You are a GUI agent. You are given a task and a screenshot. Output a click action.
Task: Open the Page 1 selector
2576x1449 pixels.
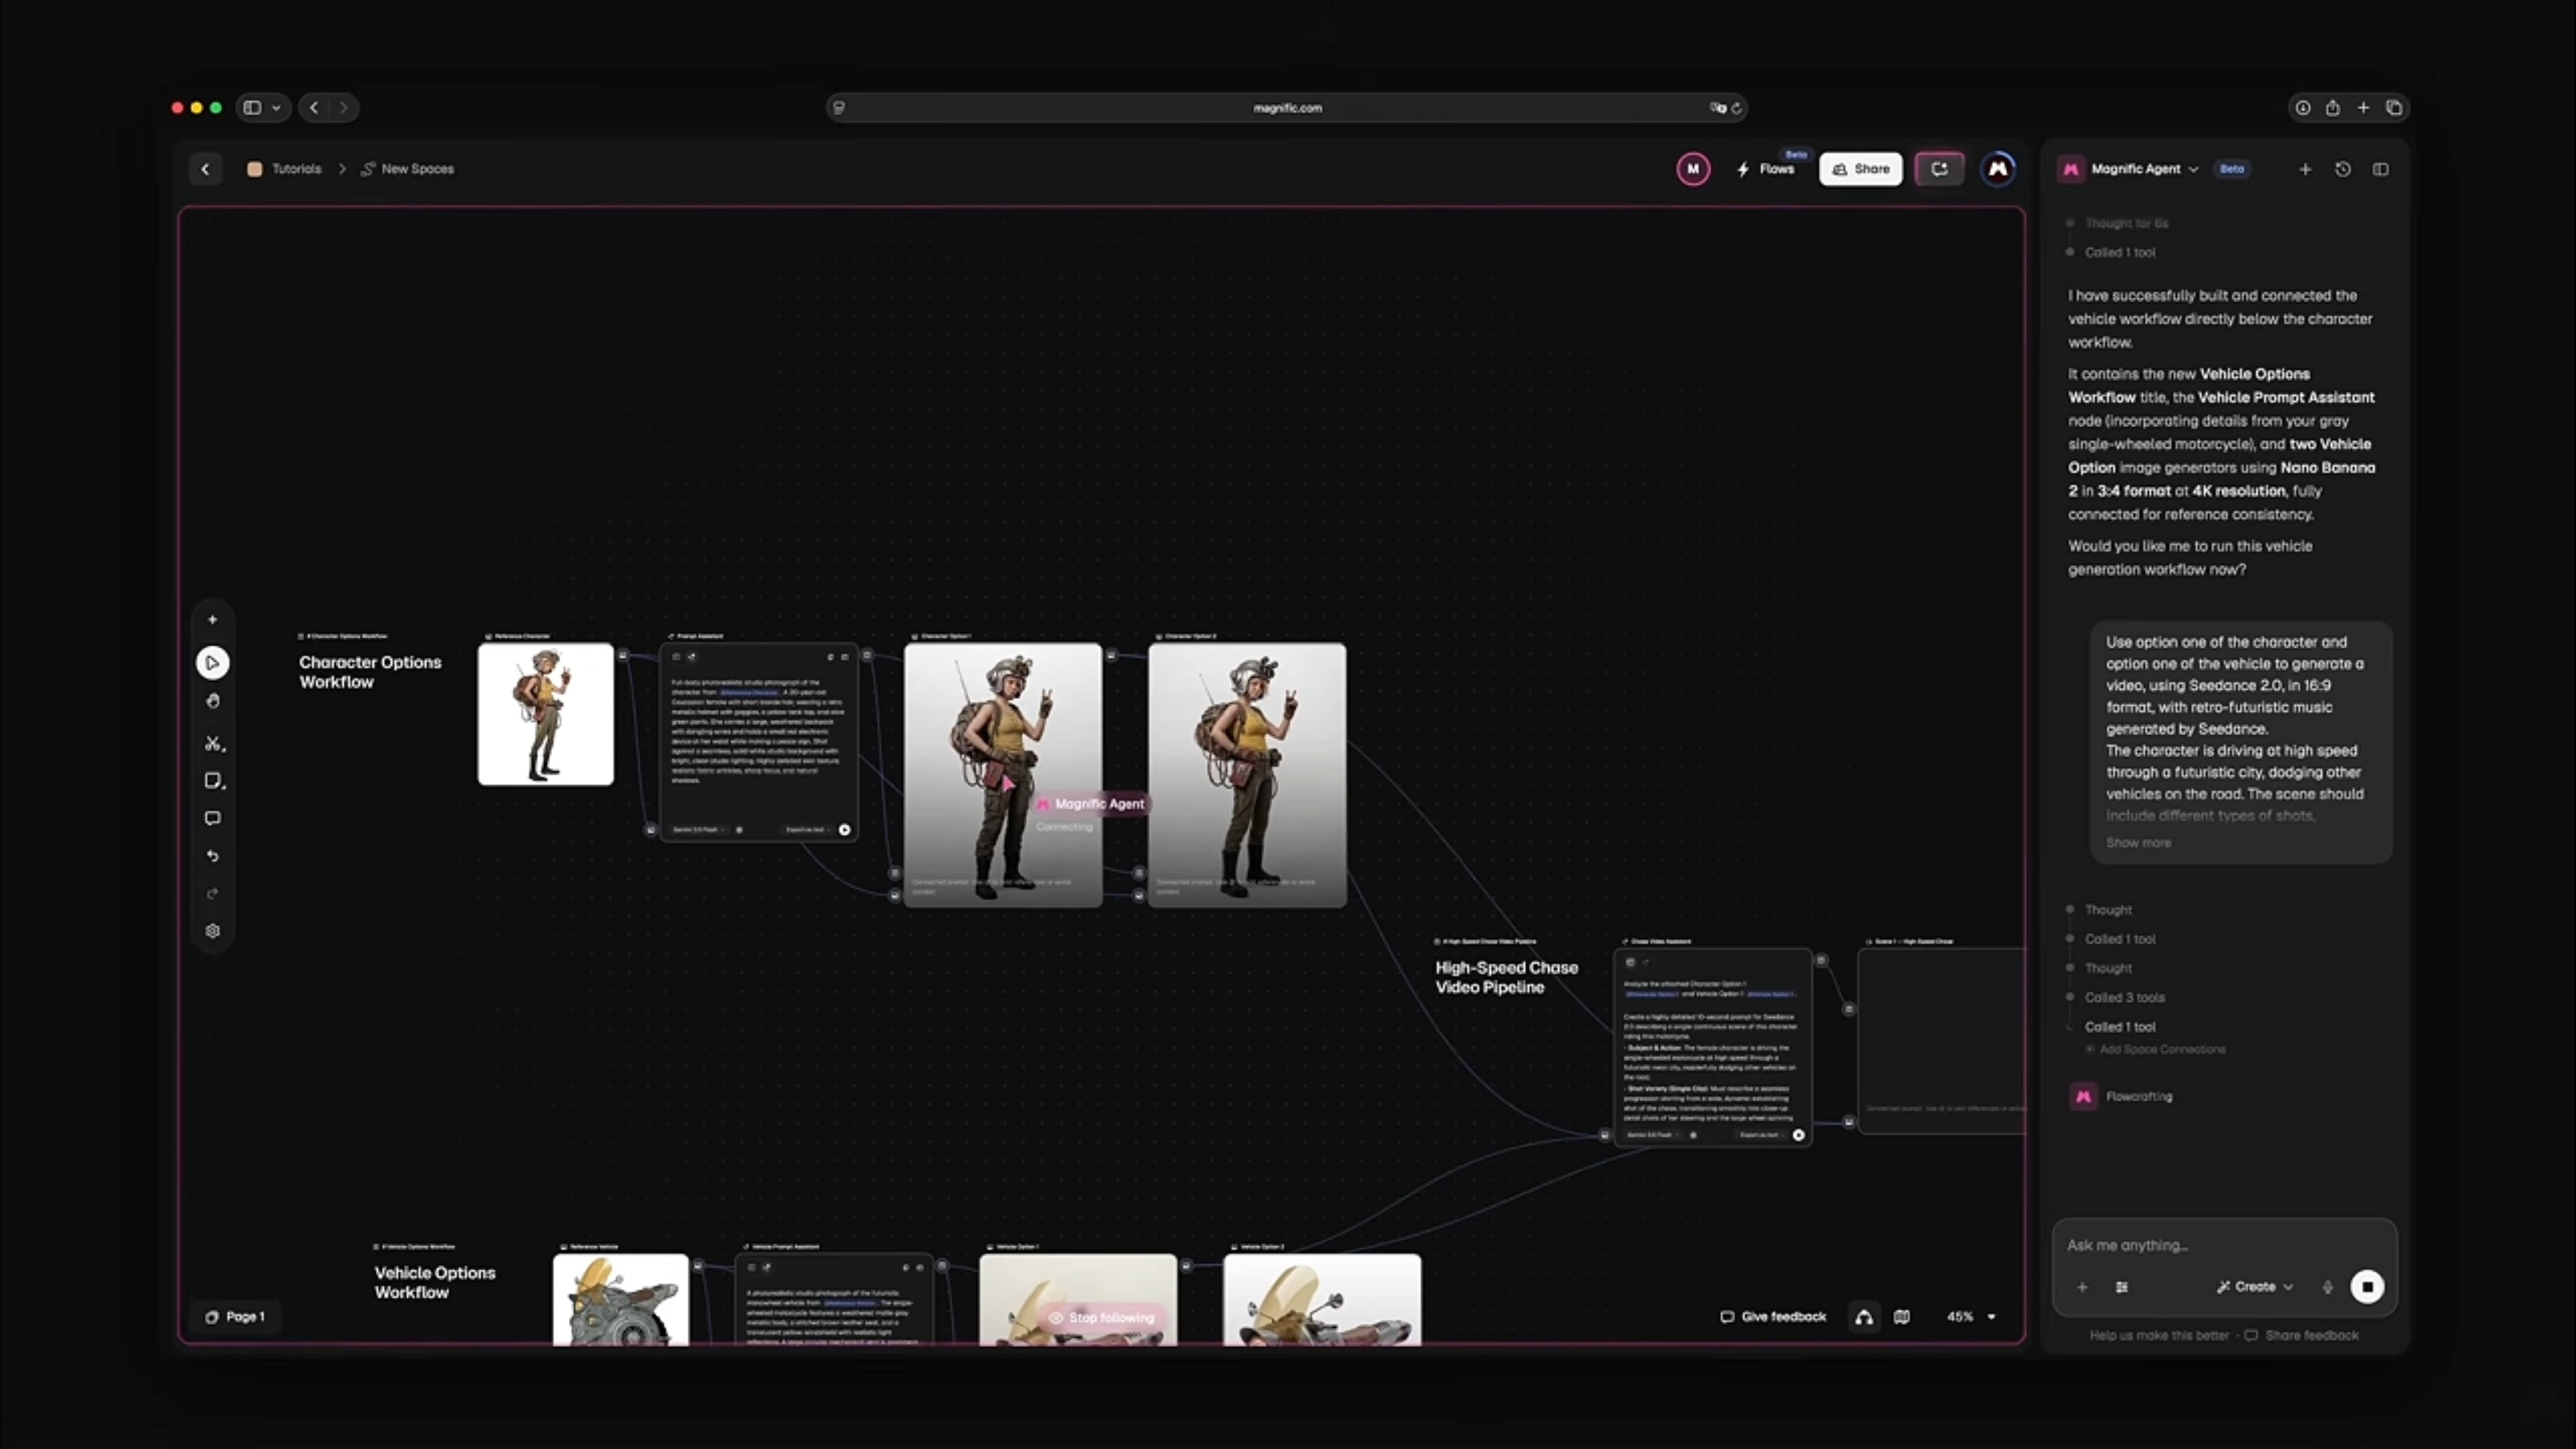[235, 1317]
